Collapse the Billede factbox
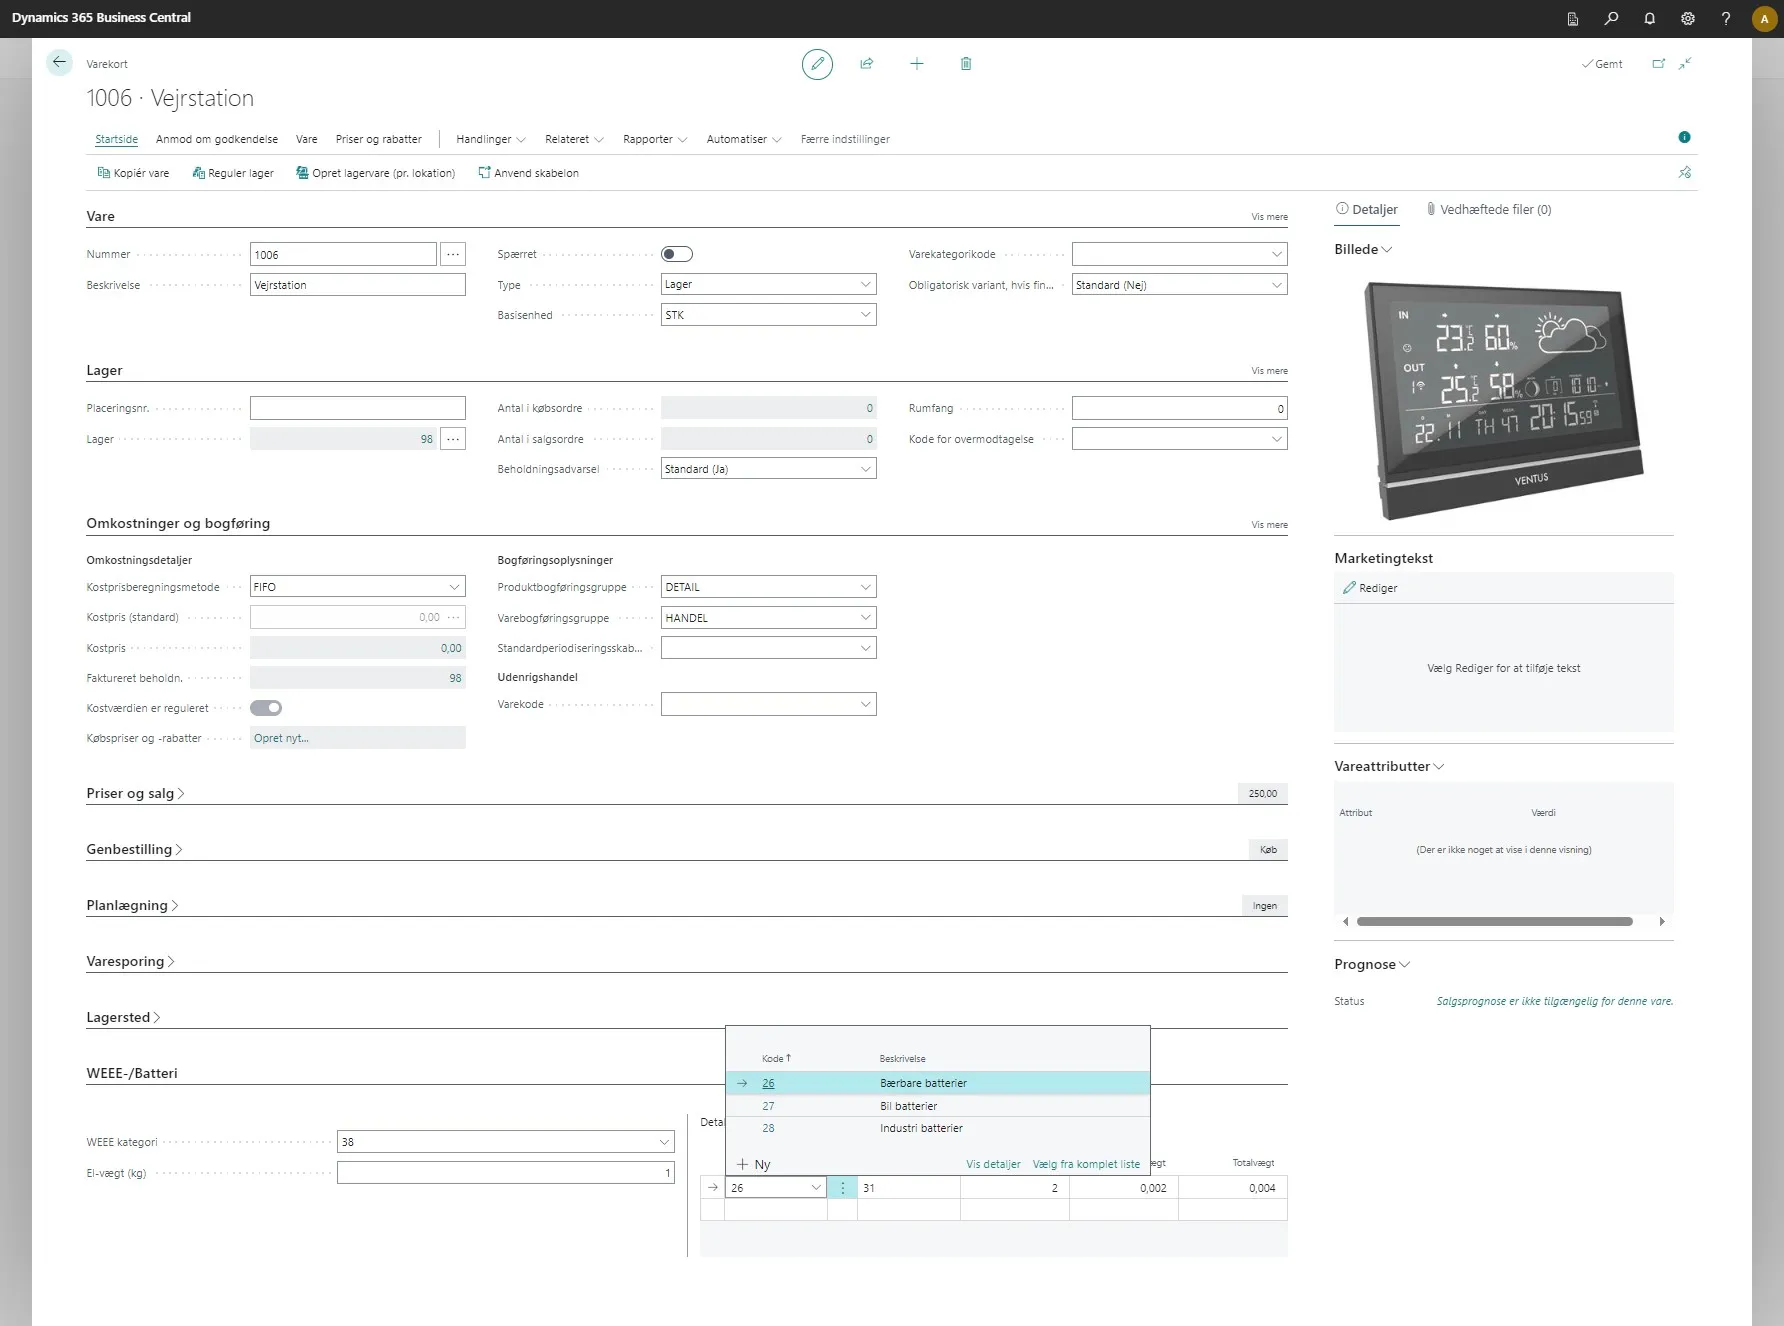This screenshot has height=1326, width=1784. pos(1363,249)
